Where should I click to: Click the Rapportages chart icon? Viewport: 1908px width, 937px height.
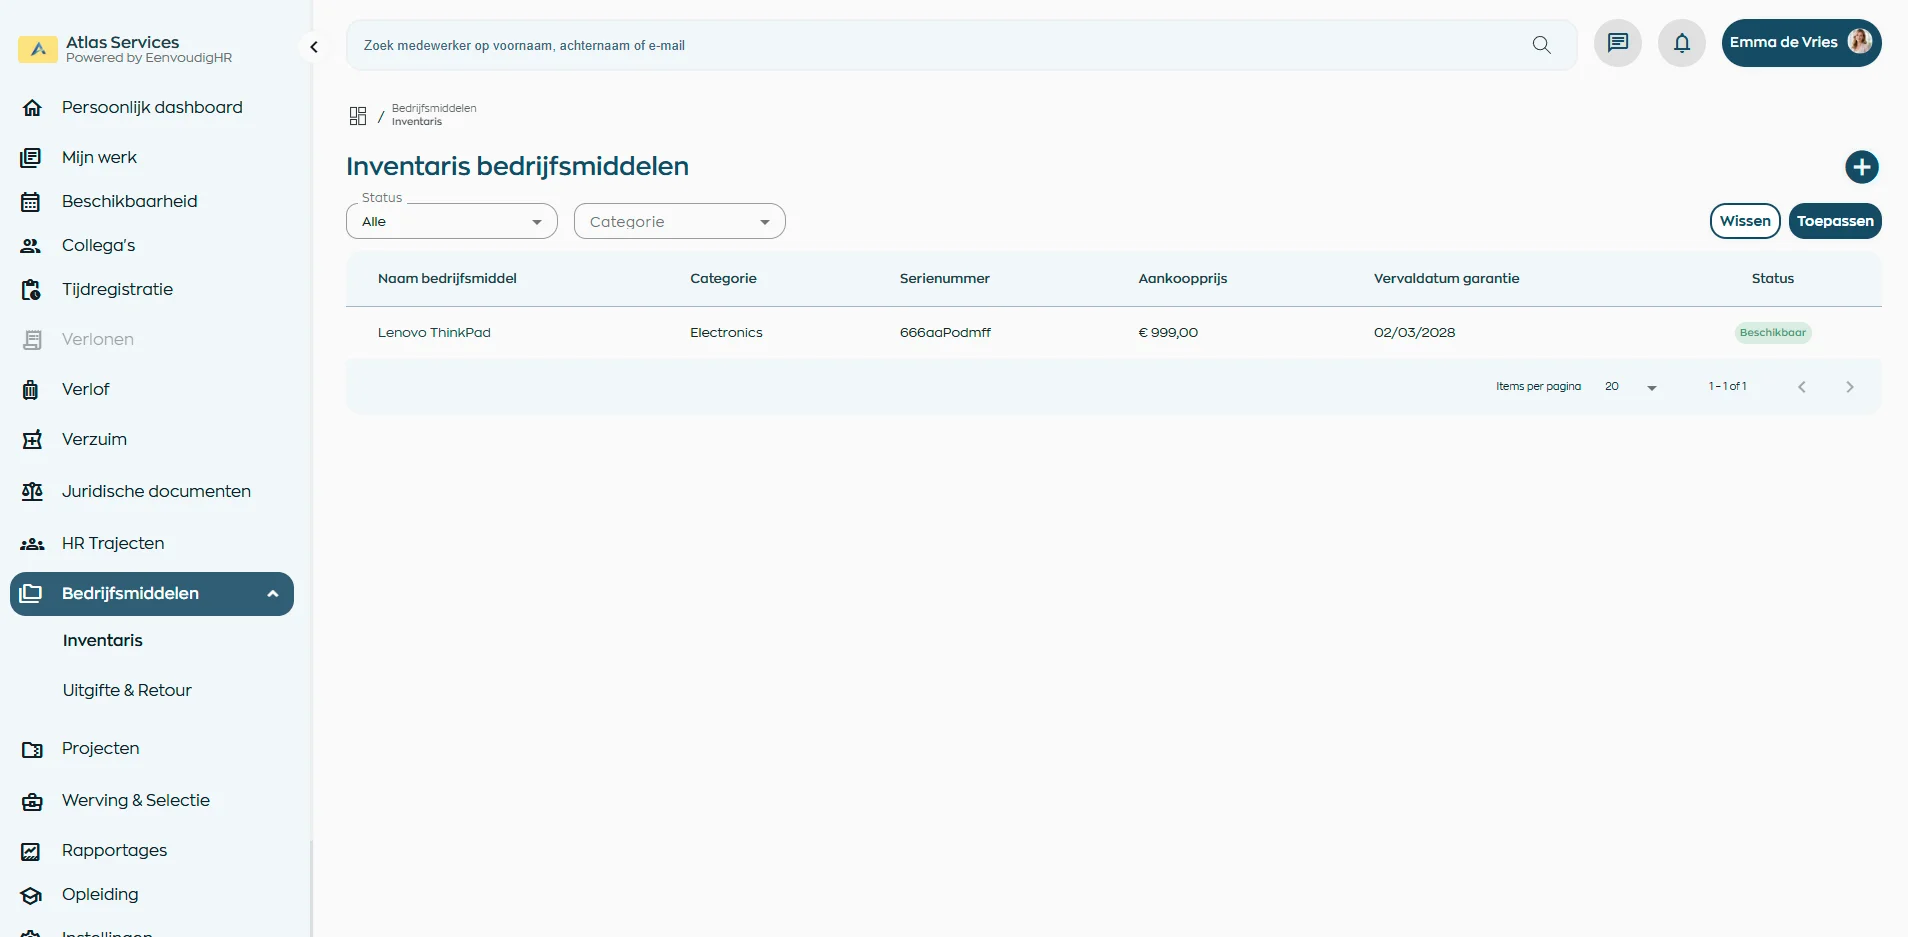point(31,852)
